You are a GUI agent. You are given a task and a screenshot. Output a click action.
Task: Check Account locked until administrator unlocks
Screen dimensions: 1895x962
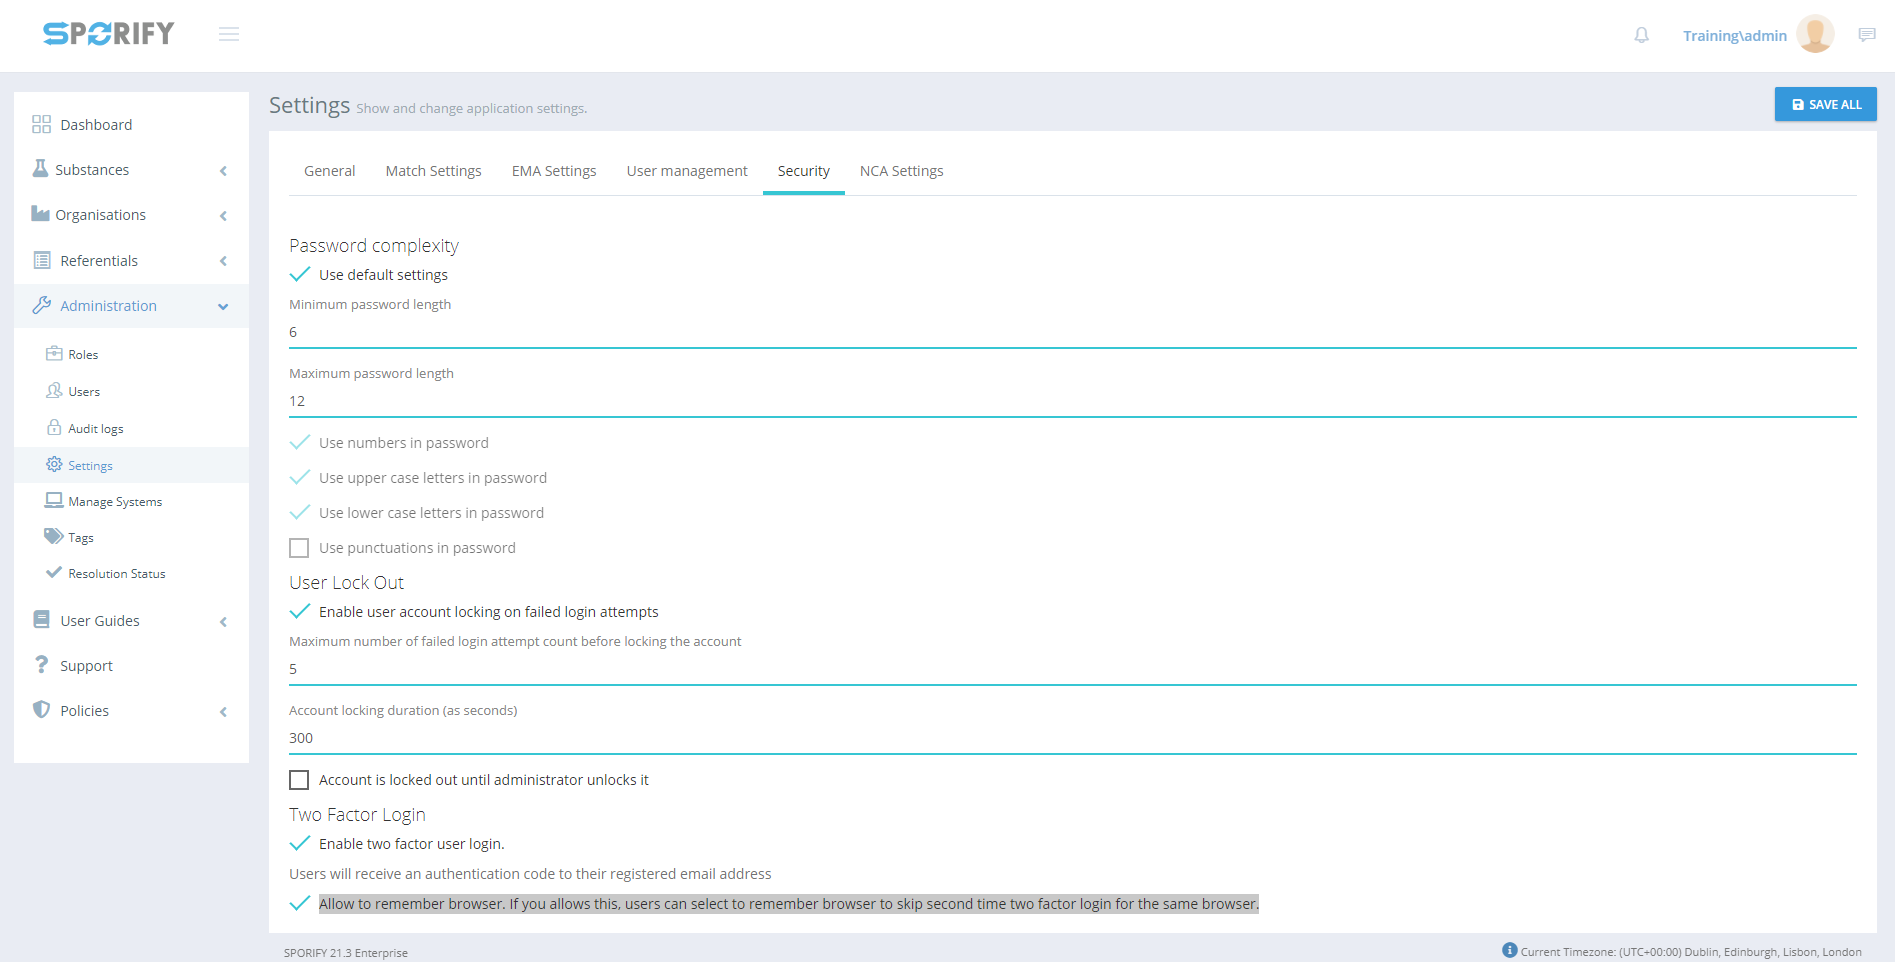tap(299, 780)
